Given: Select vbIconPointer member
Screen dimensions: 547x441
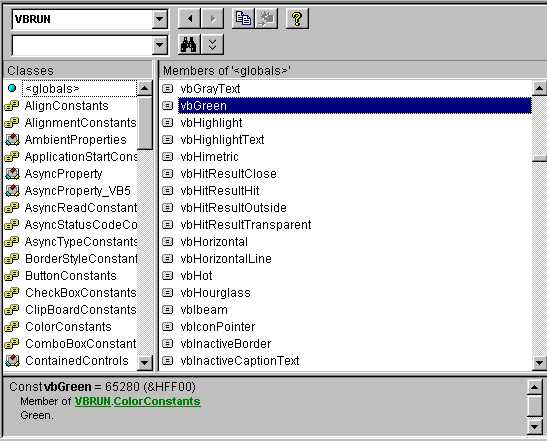Looking at the screenshot, I should click(218, 327).
